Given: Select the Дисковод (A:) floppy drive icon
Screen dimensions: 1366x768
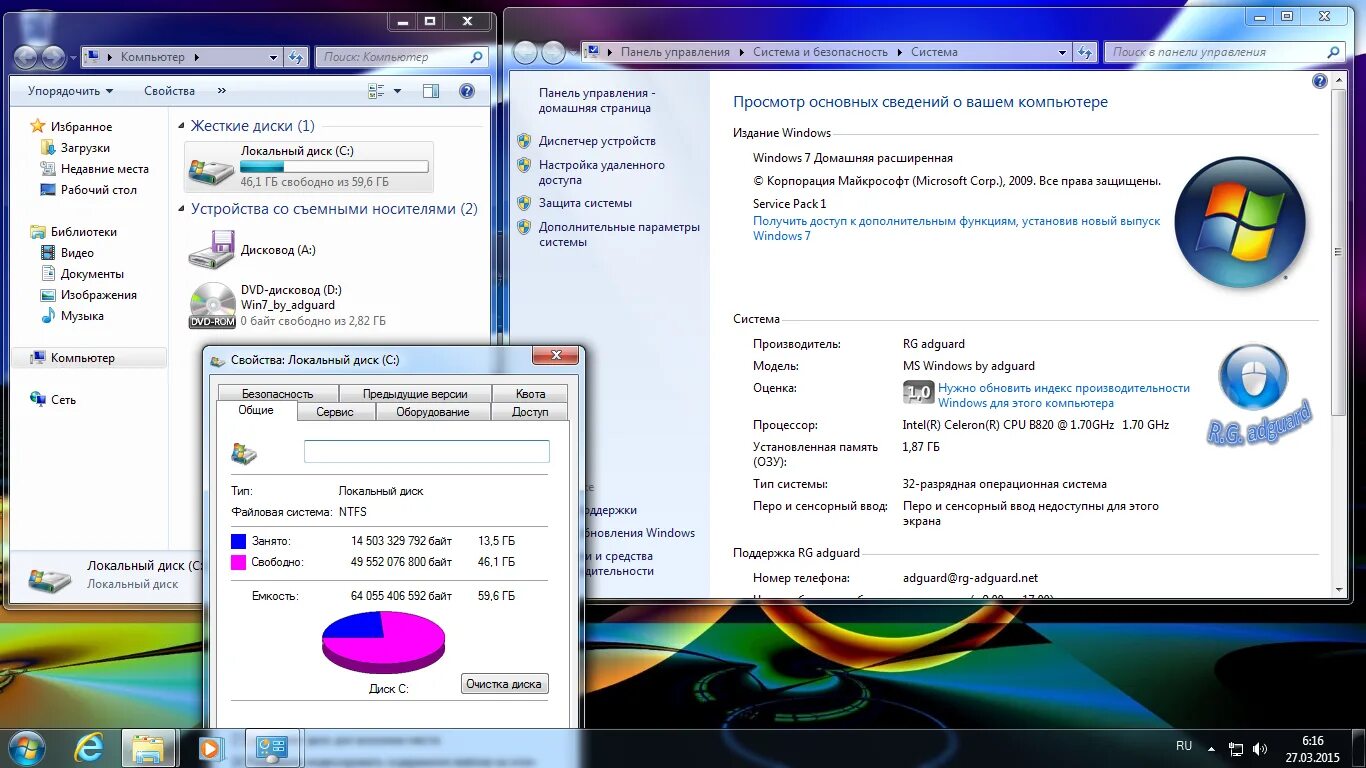Looking at the screenshot, I should coord(211,250).
